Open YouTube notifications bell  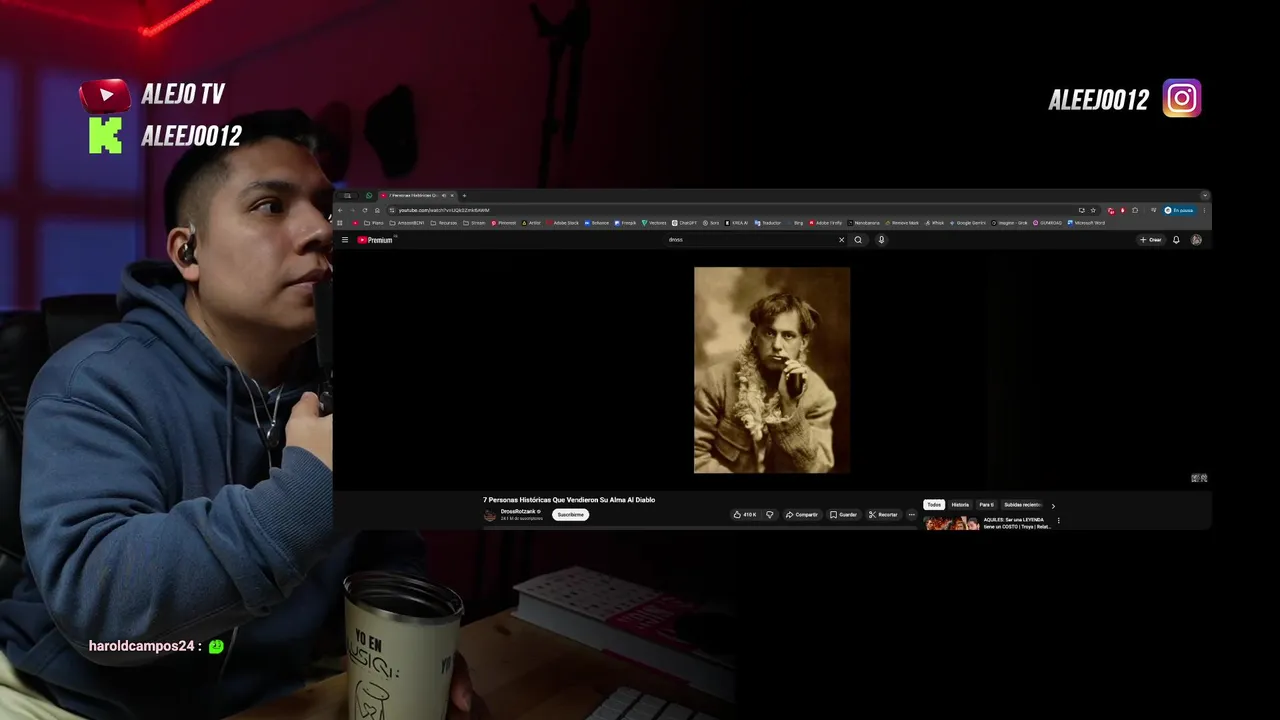1176,240
